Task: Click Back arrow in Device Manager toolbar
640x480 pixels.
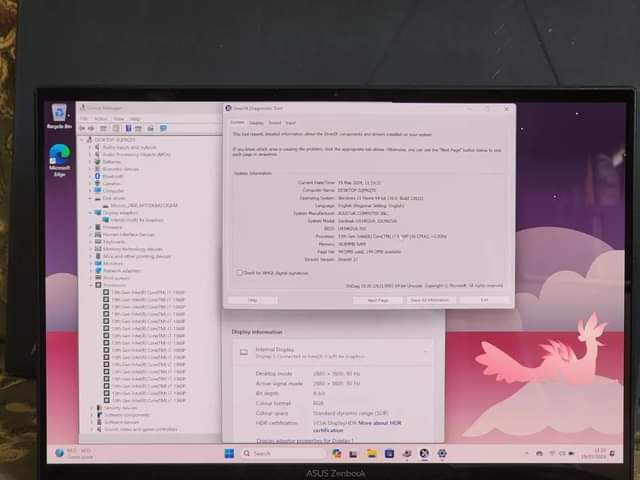Action: pyautogui.click(x=82, y=129)
